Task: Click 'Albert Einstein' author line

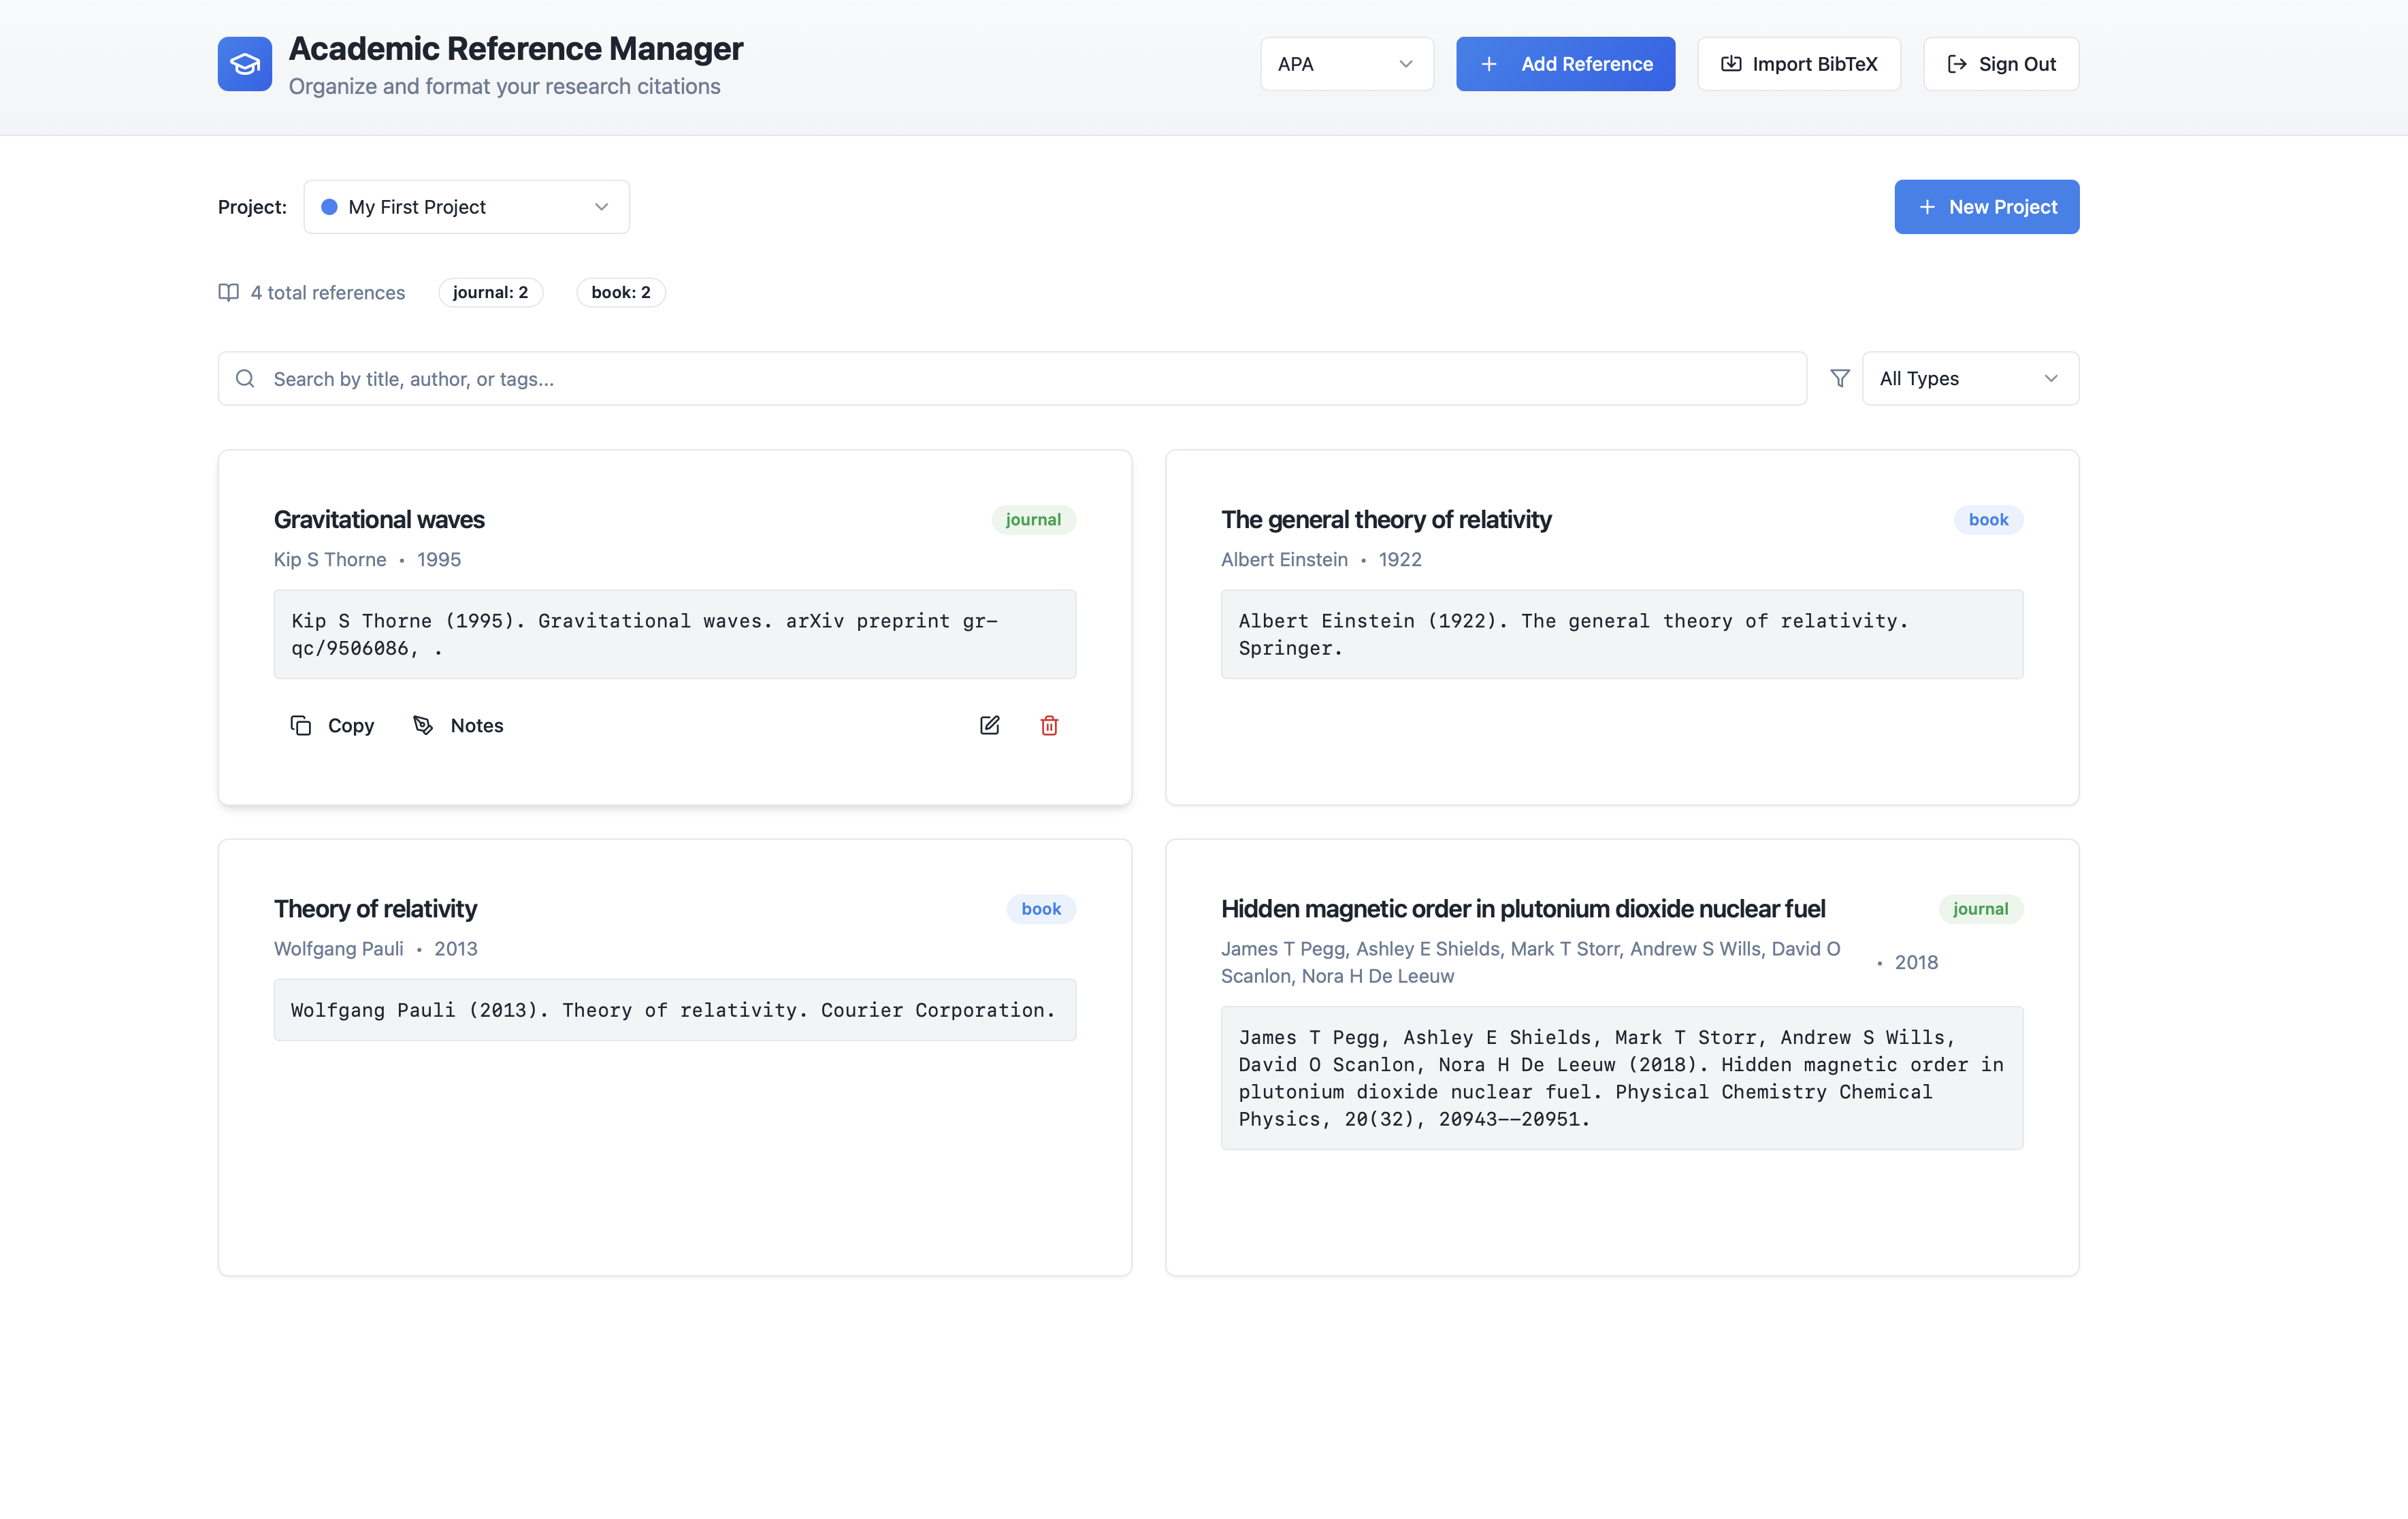Action: point(1284,559)
